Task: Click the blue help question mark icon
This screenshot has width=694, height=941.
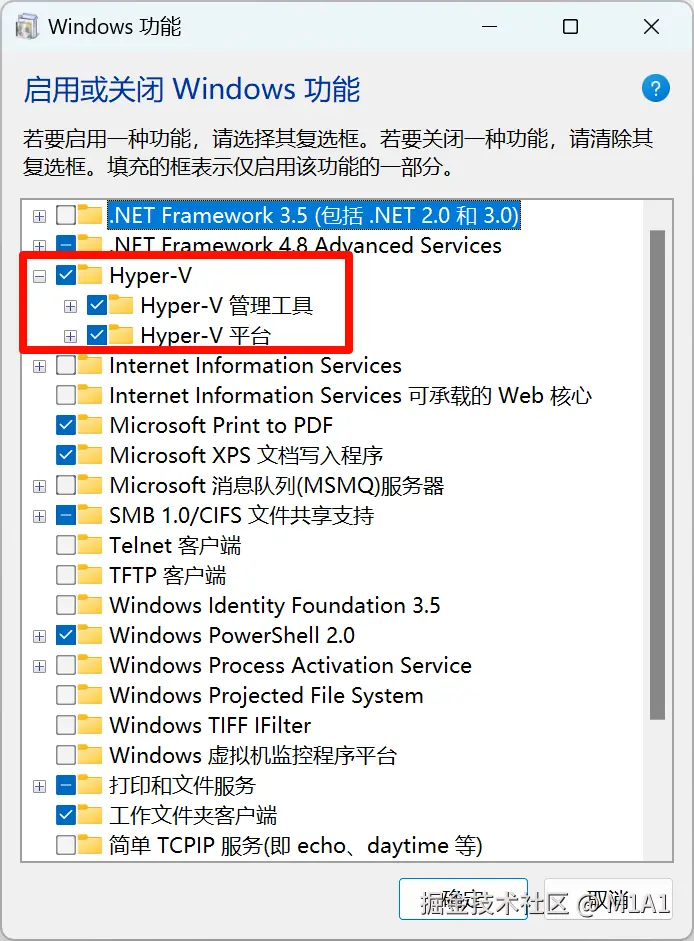Action: point(655,88)
